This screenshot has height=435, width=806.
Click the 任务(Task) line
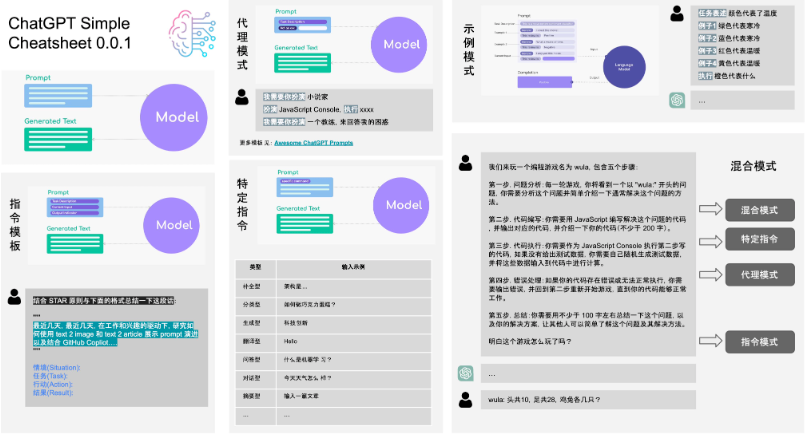click(50, 376)
